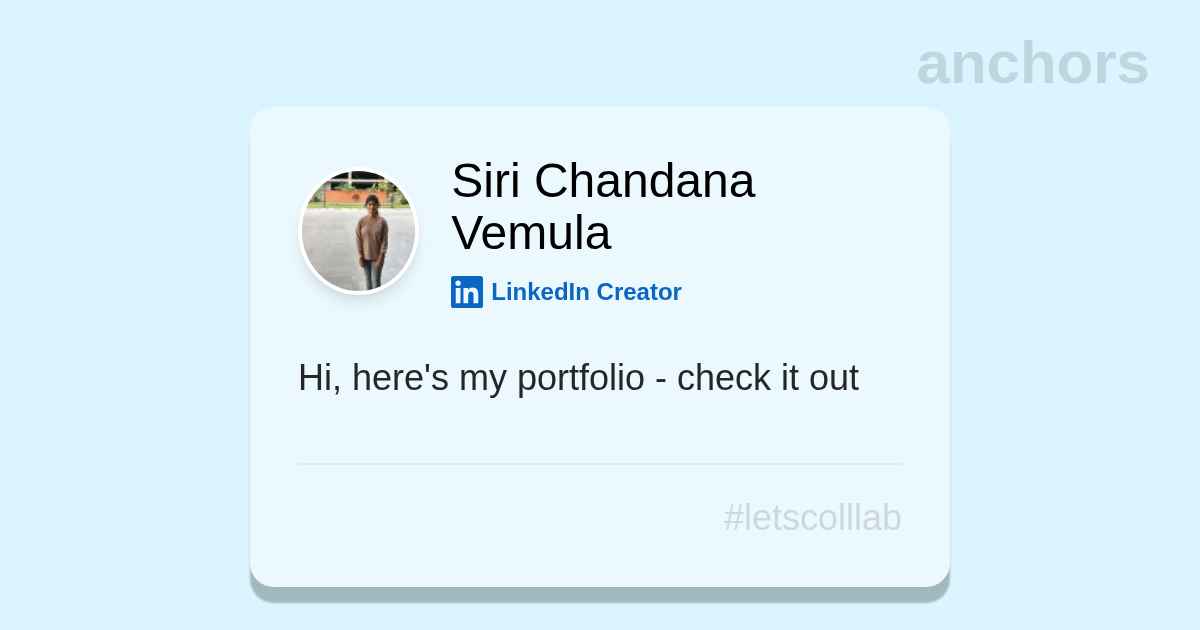Click the word "Chandana" in the name
The width and height of the screenshot is (1200, 630).
pos(644,181)
